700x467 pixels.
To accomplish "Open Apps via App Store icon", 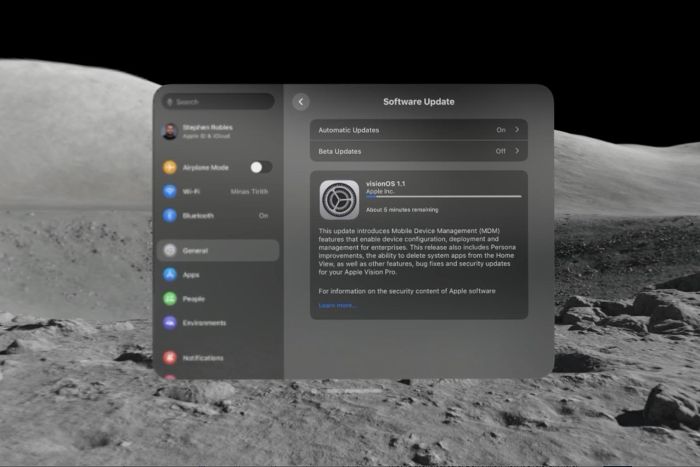I will coord(170,274).
